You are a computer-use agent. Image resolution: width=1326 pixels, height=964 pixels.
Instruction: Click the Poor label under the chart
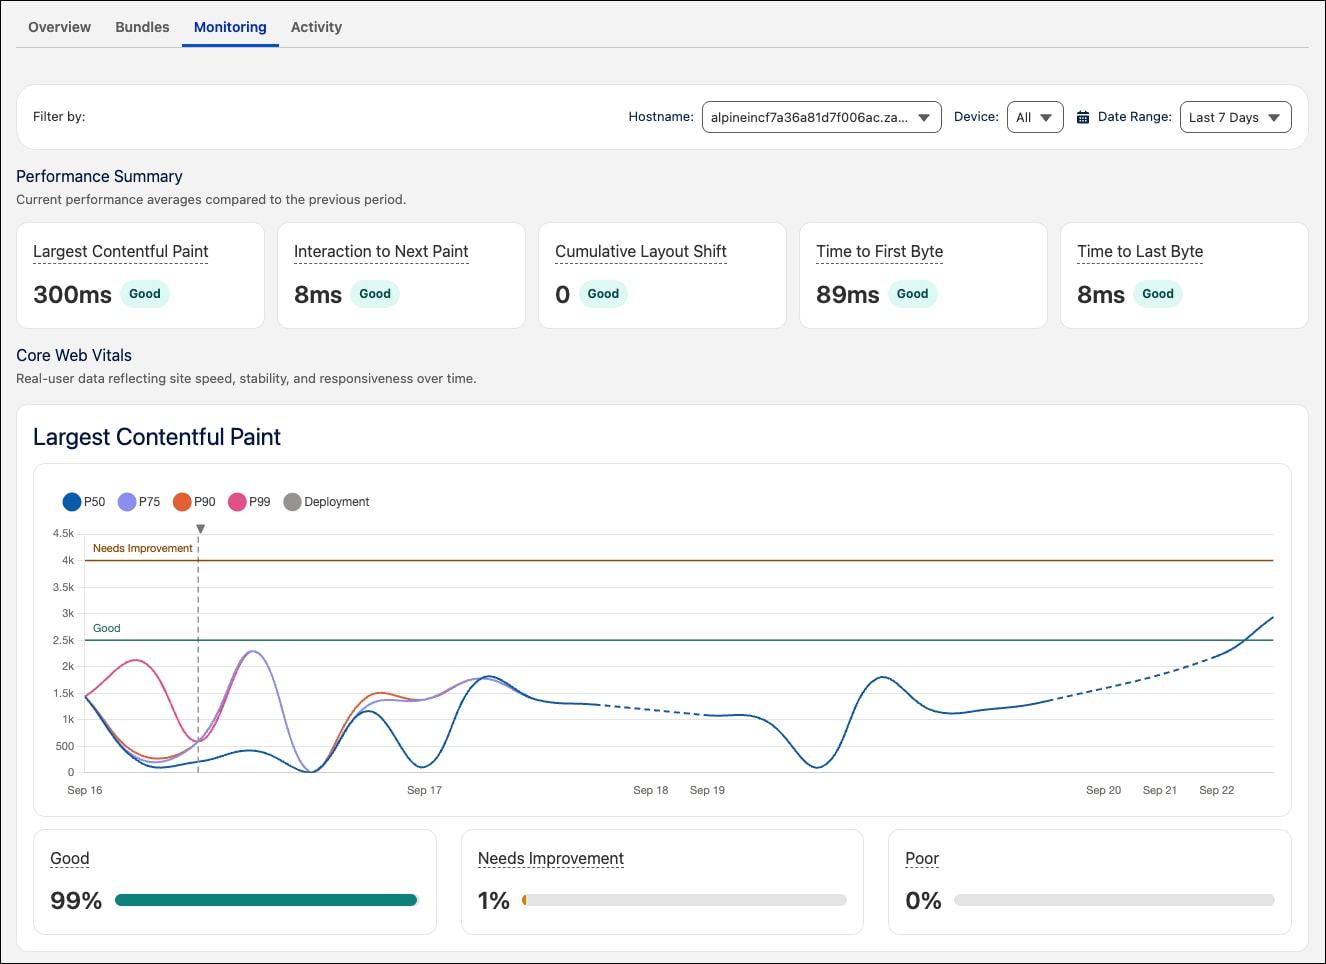click(x=922, y=859)
